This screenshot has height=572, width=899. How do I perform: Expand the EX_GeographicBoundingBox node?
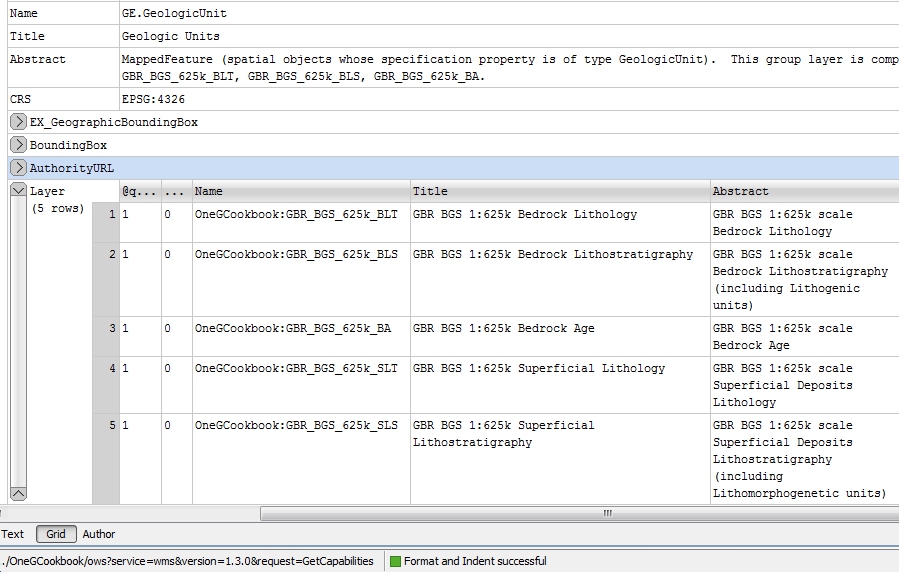click(18, 122)
